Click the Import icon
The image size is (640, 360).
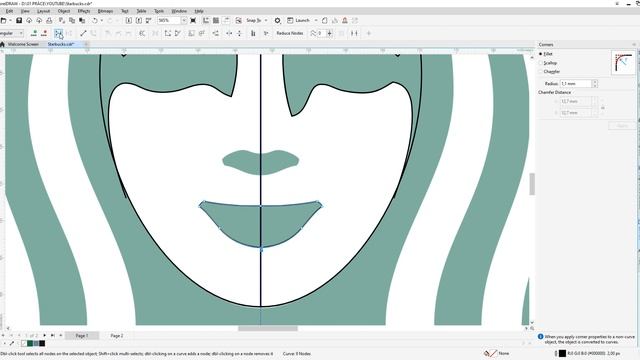[129, 20]
